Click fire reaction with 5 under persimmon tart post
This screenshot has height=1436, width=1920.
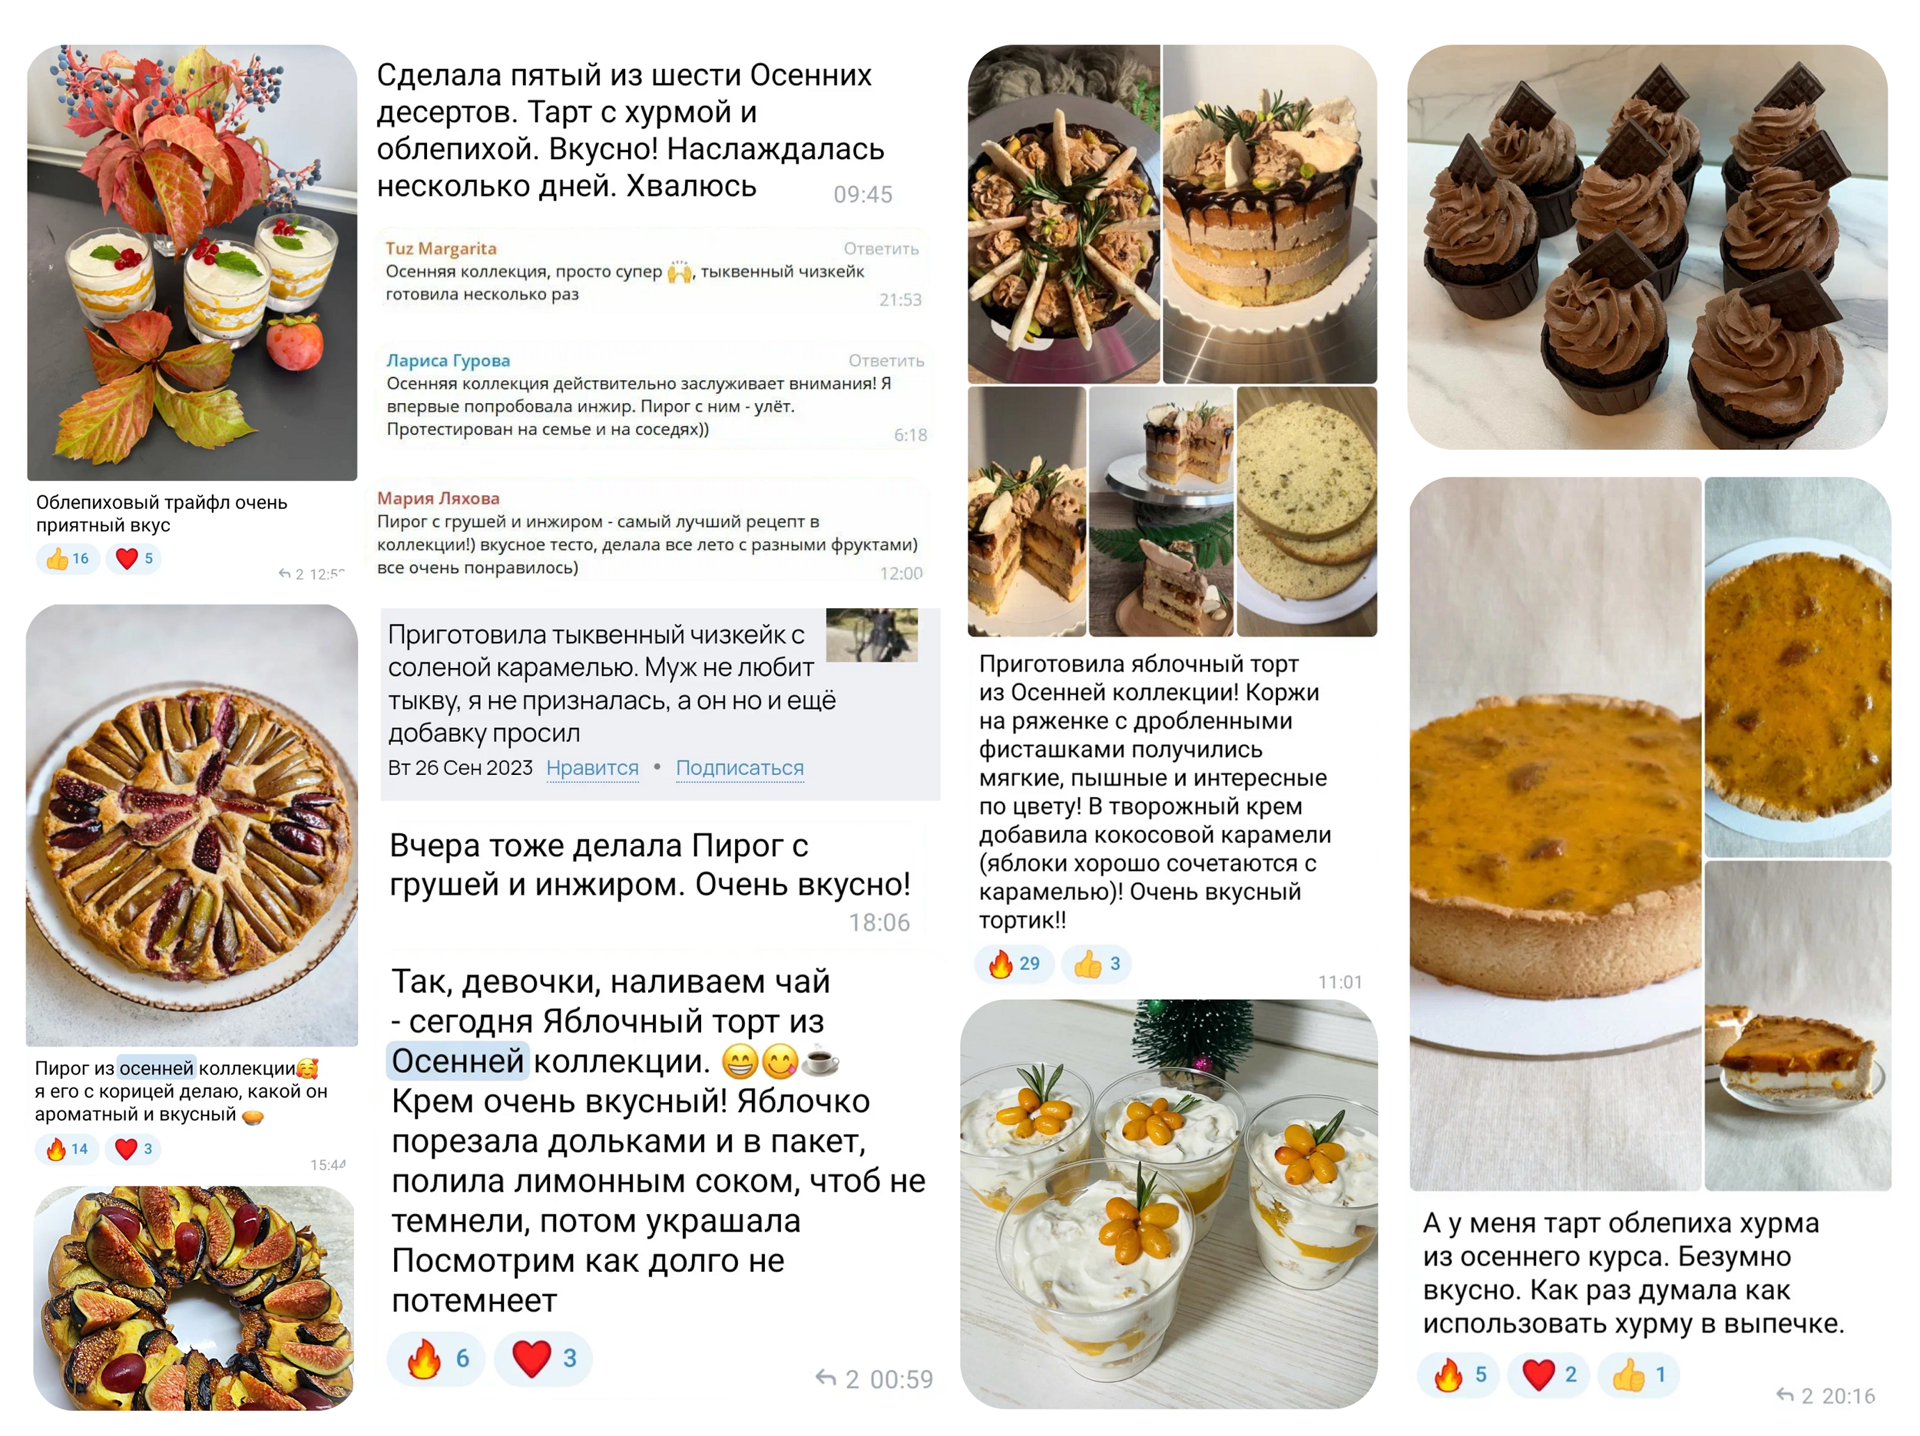pyautogui.click(x=1459, y=1375)
